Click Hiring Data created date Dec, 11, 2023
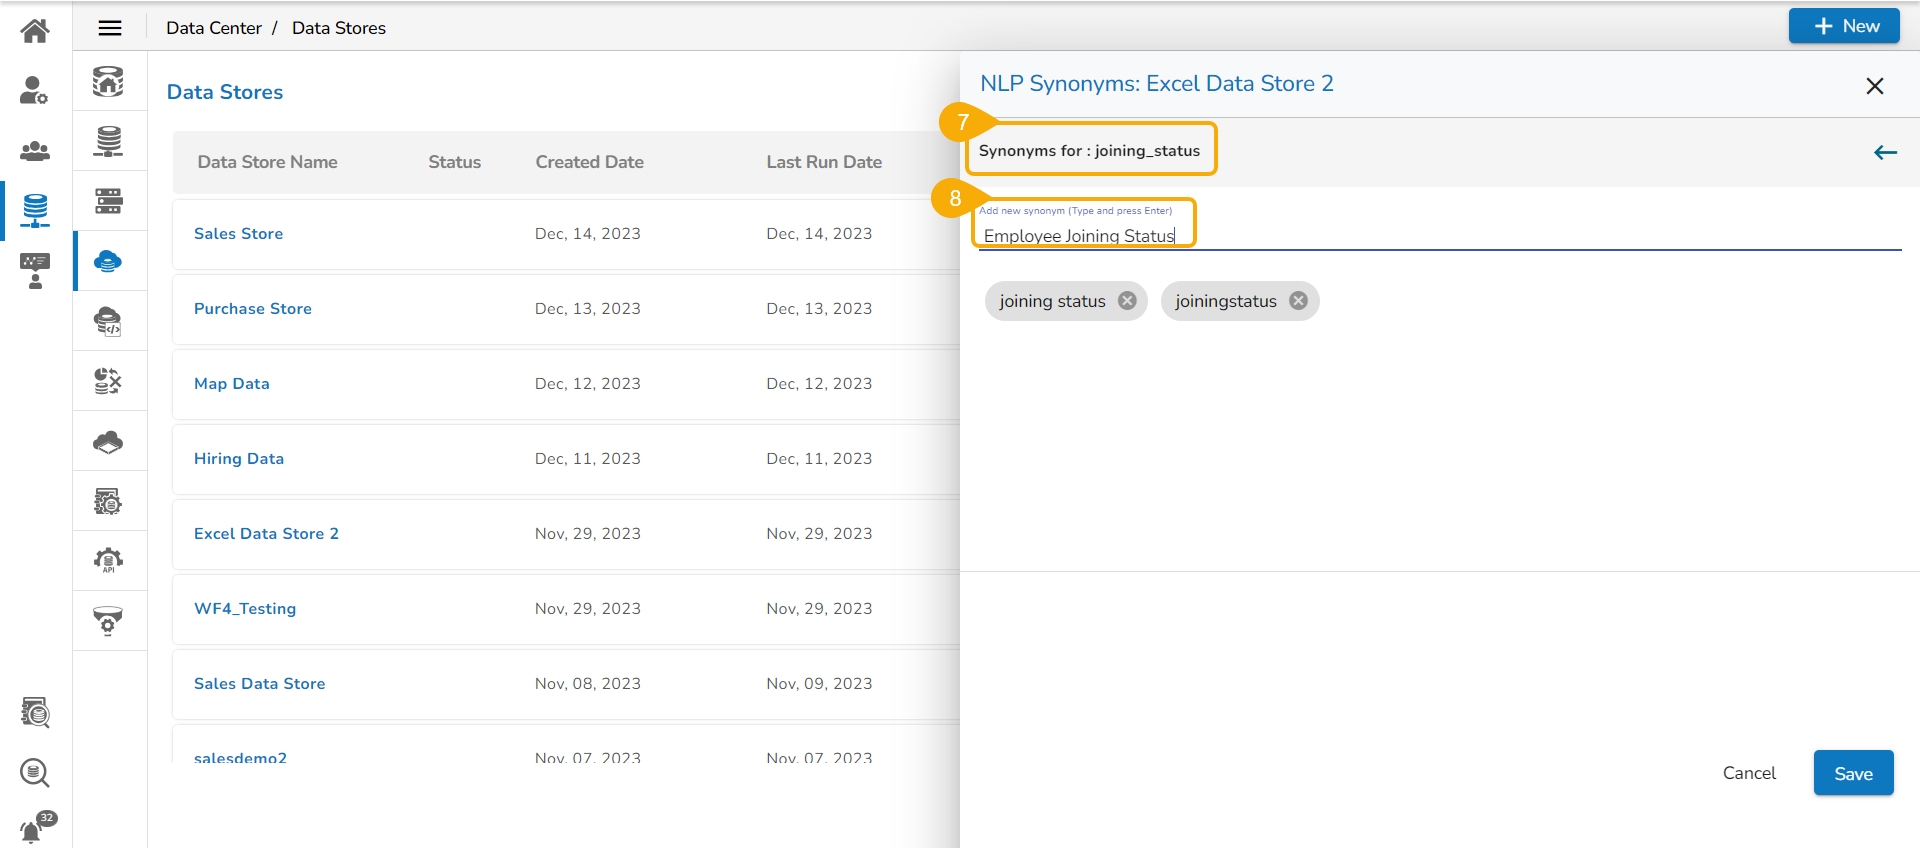Screen dimensions: 1920x848 click(x=588, y=459)
